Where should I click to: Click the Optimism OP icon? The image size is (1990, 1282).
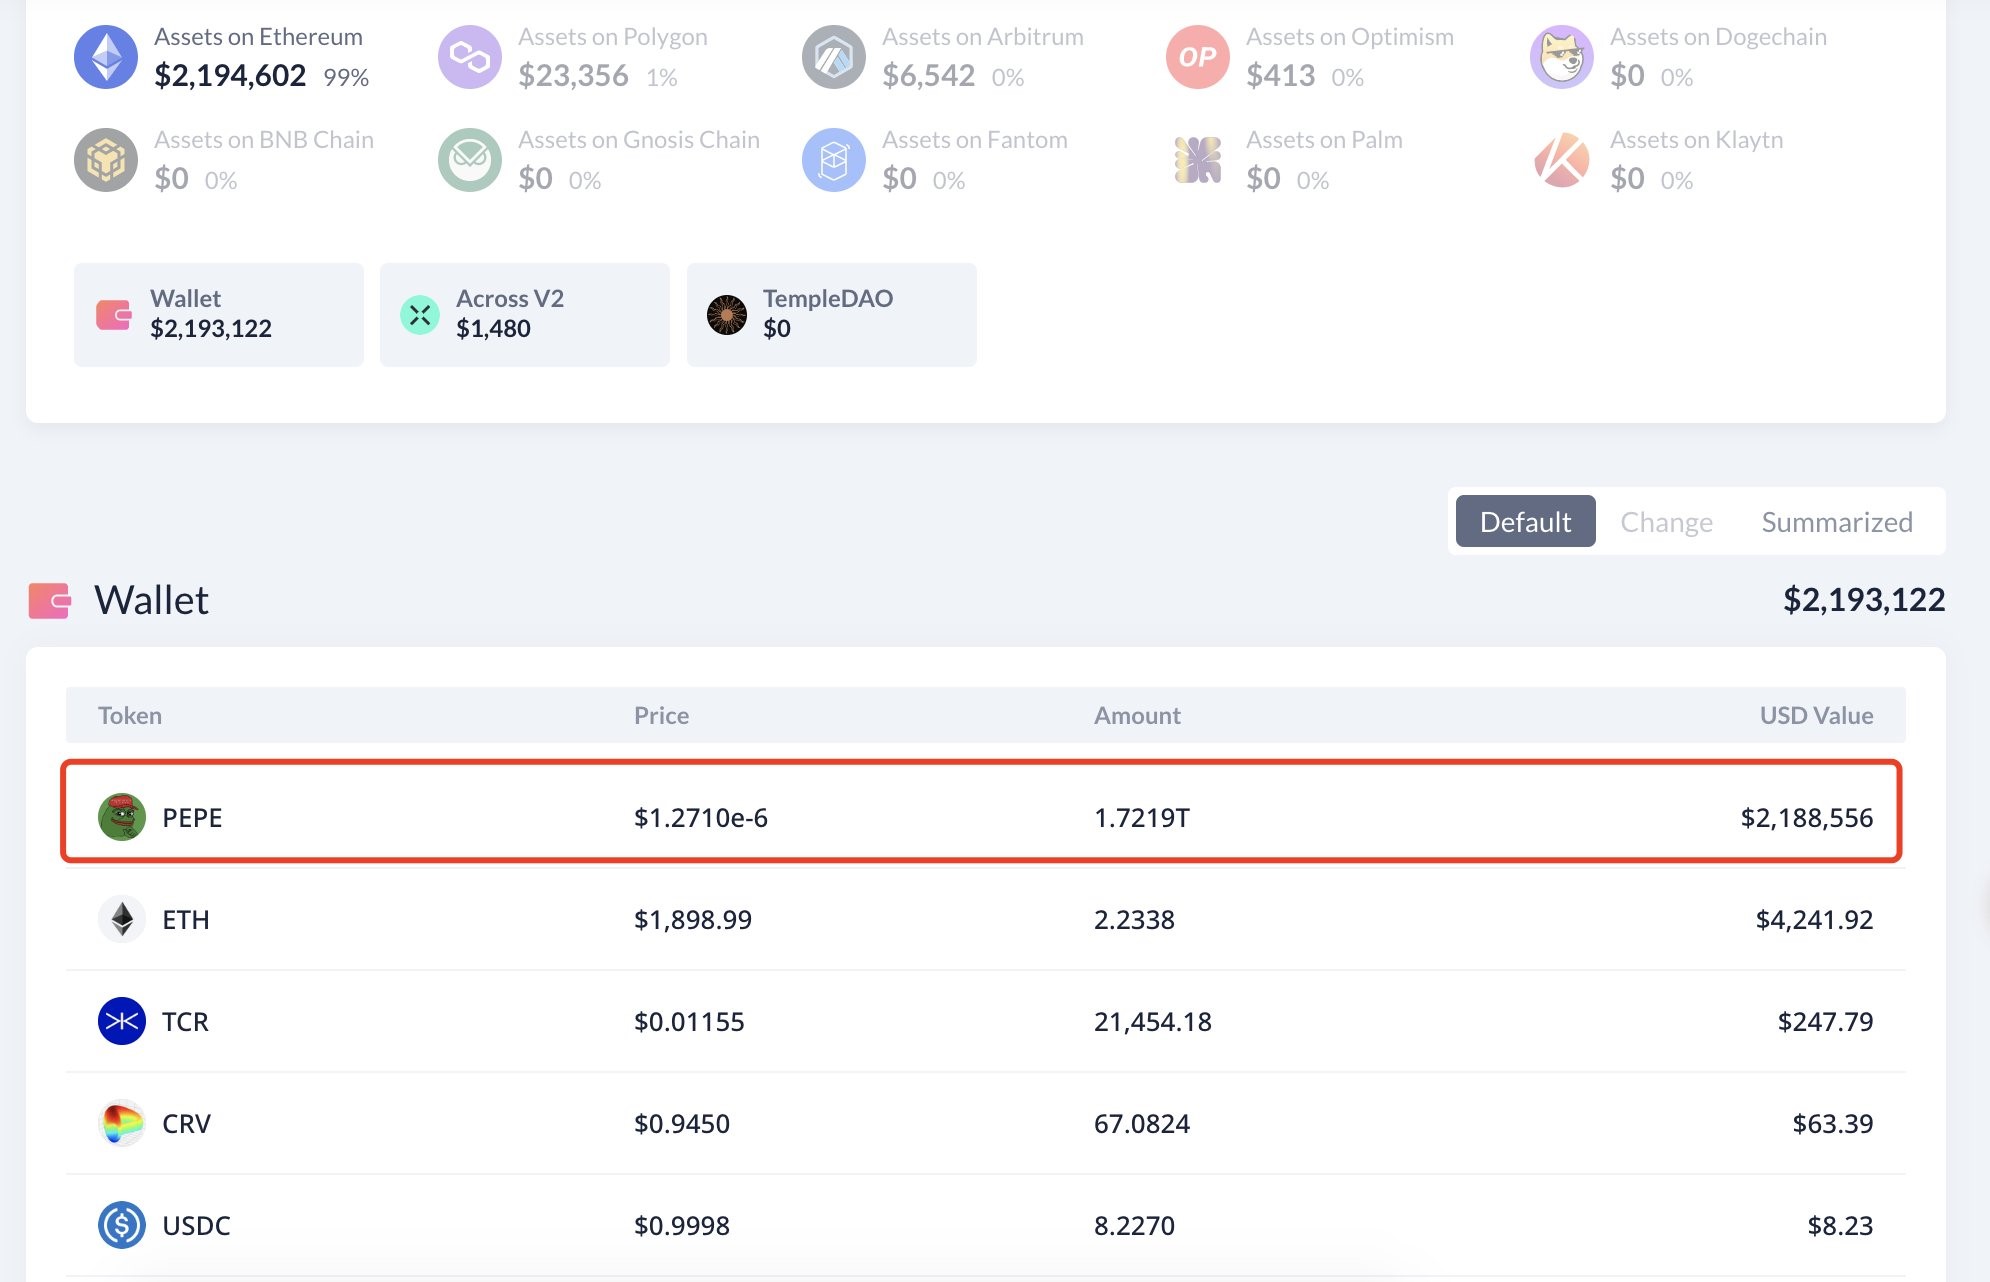point(1198,57)
